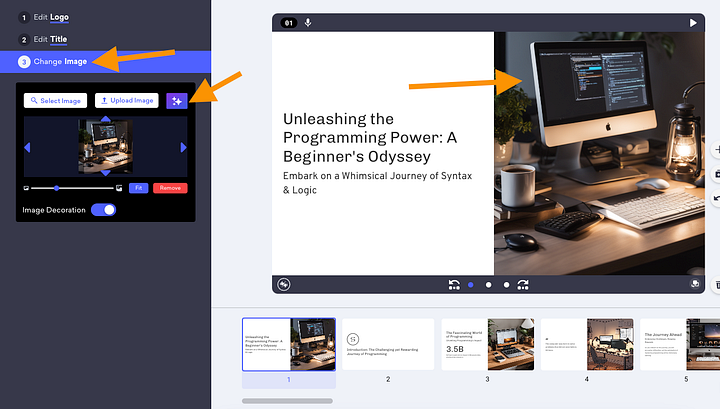Move image left with left arrow
Image resolution: width=720 pixels, height=409 pixels.
point(27,147)
